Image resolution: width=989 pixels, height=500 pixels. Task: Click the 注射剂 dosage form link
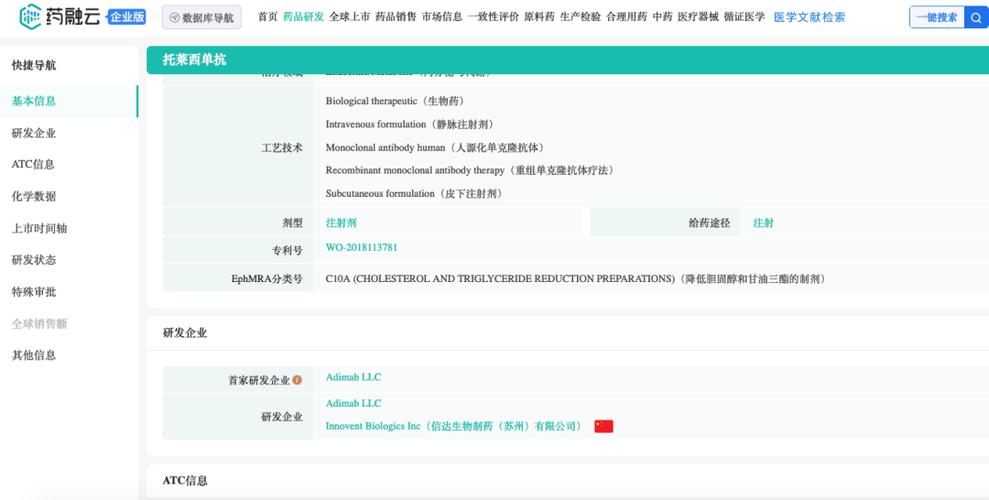pyautogui.click(x=341, y=223)
